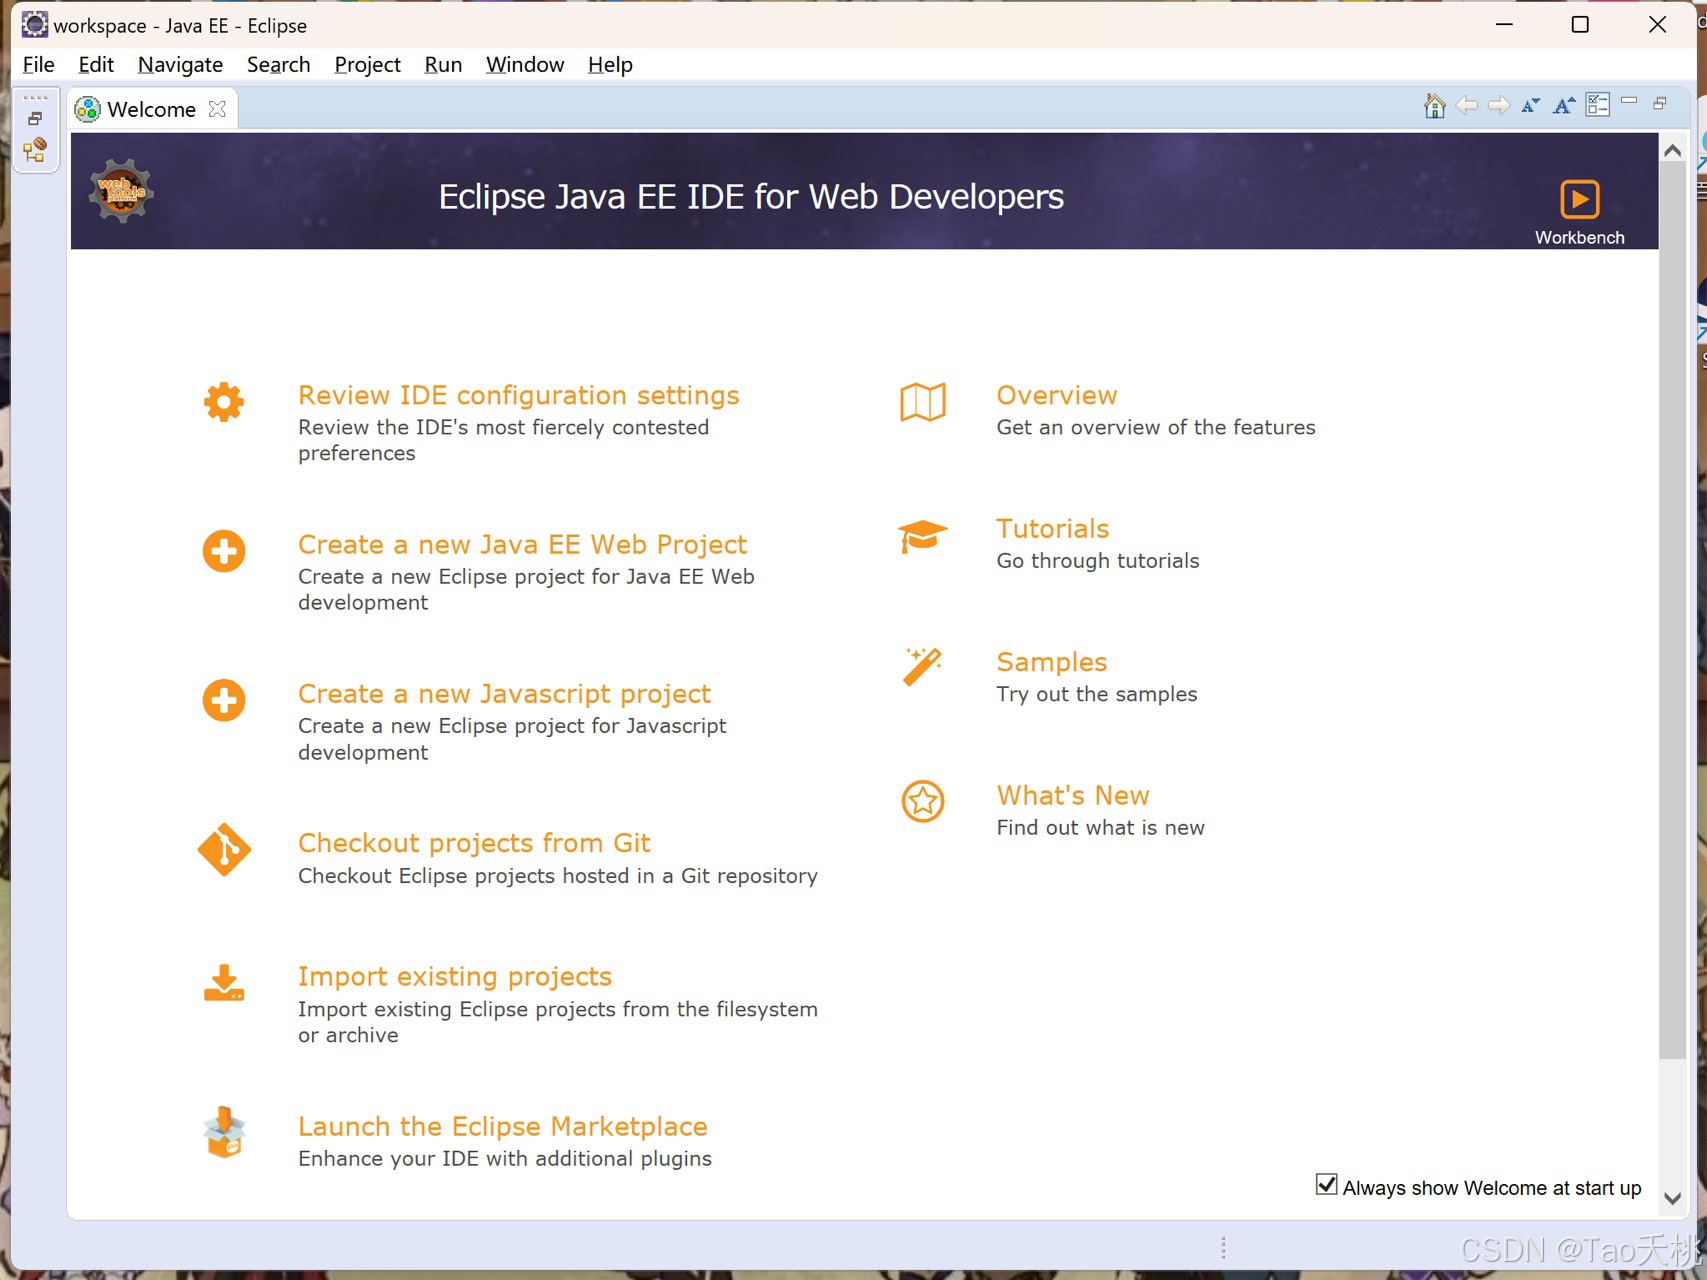Toggle Always show Welcome at start up
Screen dimensions: 1707x1280
pos(1327,1185)
